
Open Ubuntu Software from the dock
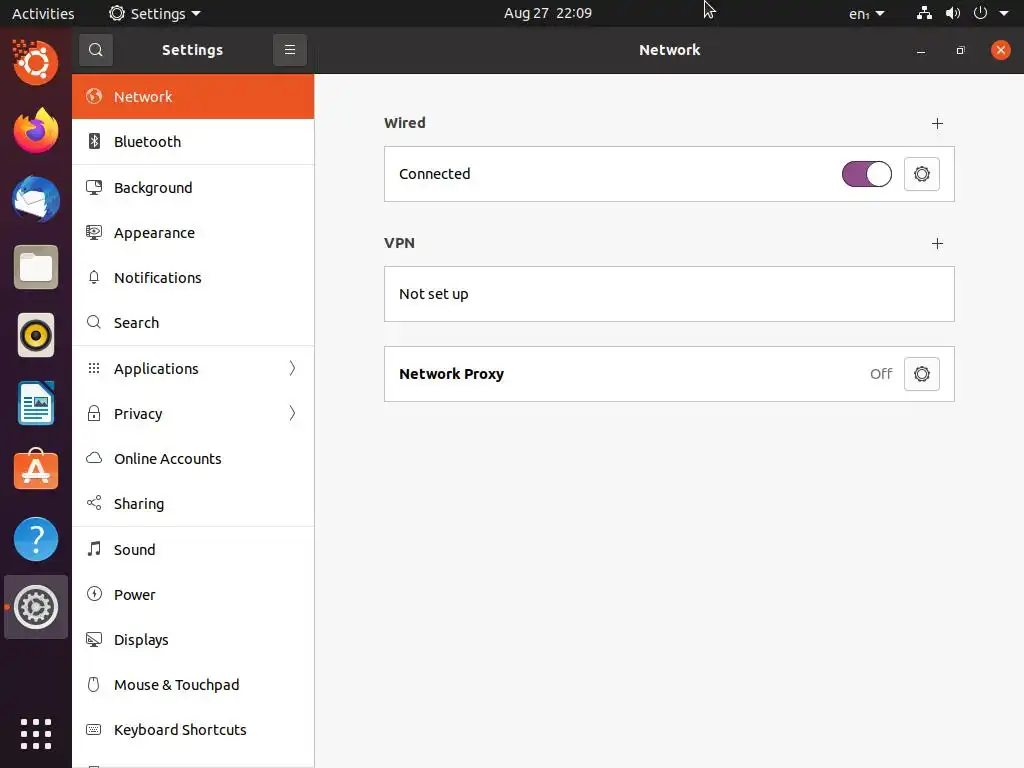36,470
